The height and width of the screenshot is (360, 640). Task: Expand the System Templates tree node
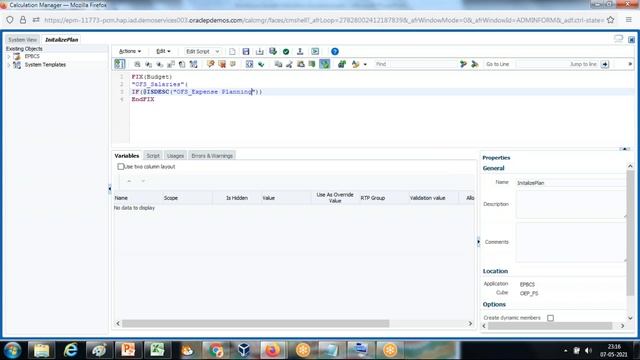9,65
